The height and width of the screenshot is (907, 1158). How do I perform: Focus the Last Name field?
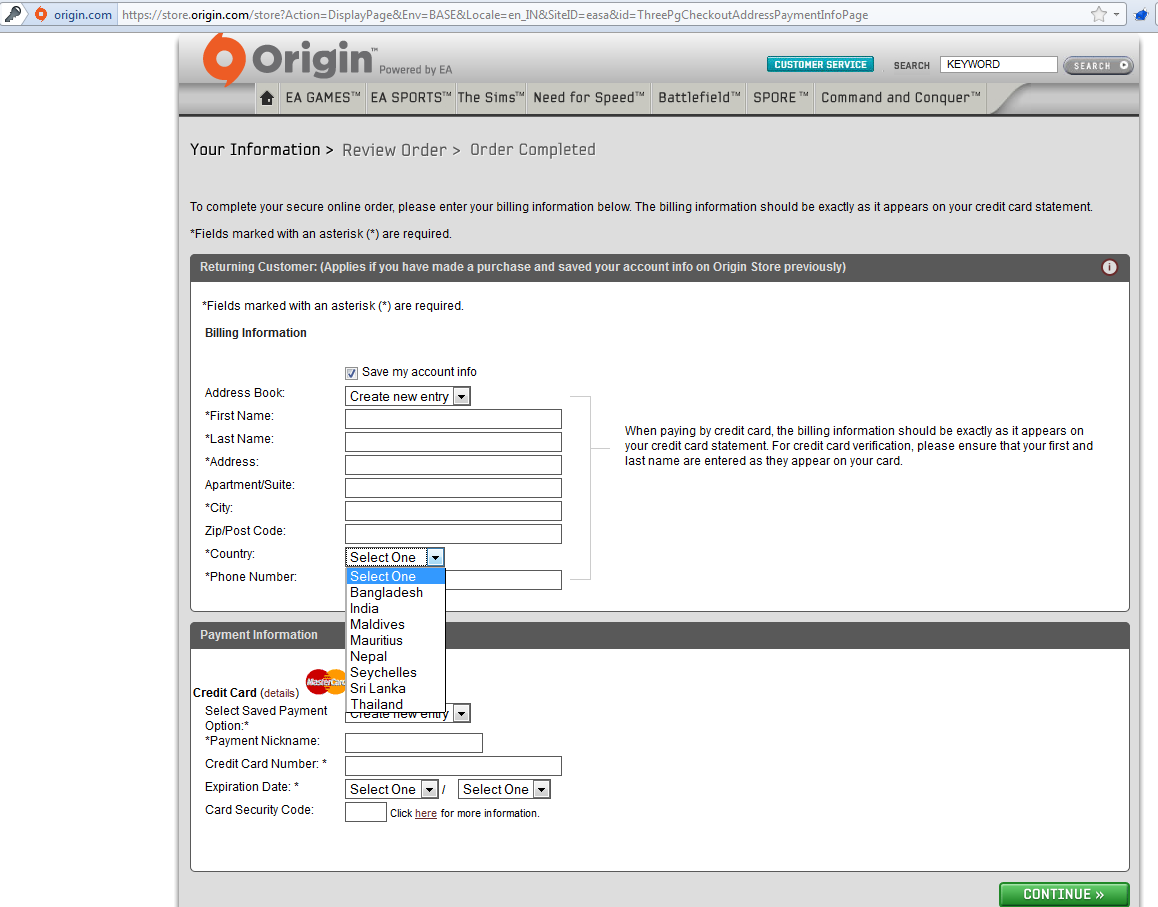453,442
